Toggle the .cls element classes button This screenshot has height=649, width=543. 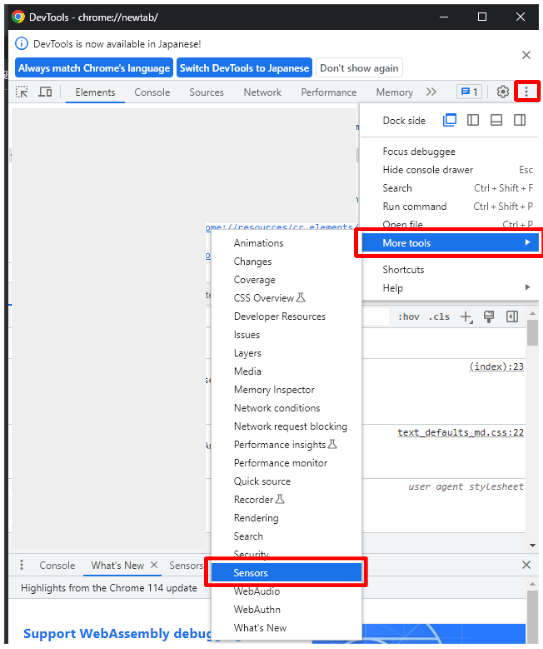[439, 317]
